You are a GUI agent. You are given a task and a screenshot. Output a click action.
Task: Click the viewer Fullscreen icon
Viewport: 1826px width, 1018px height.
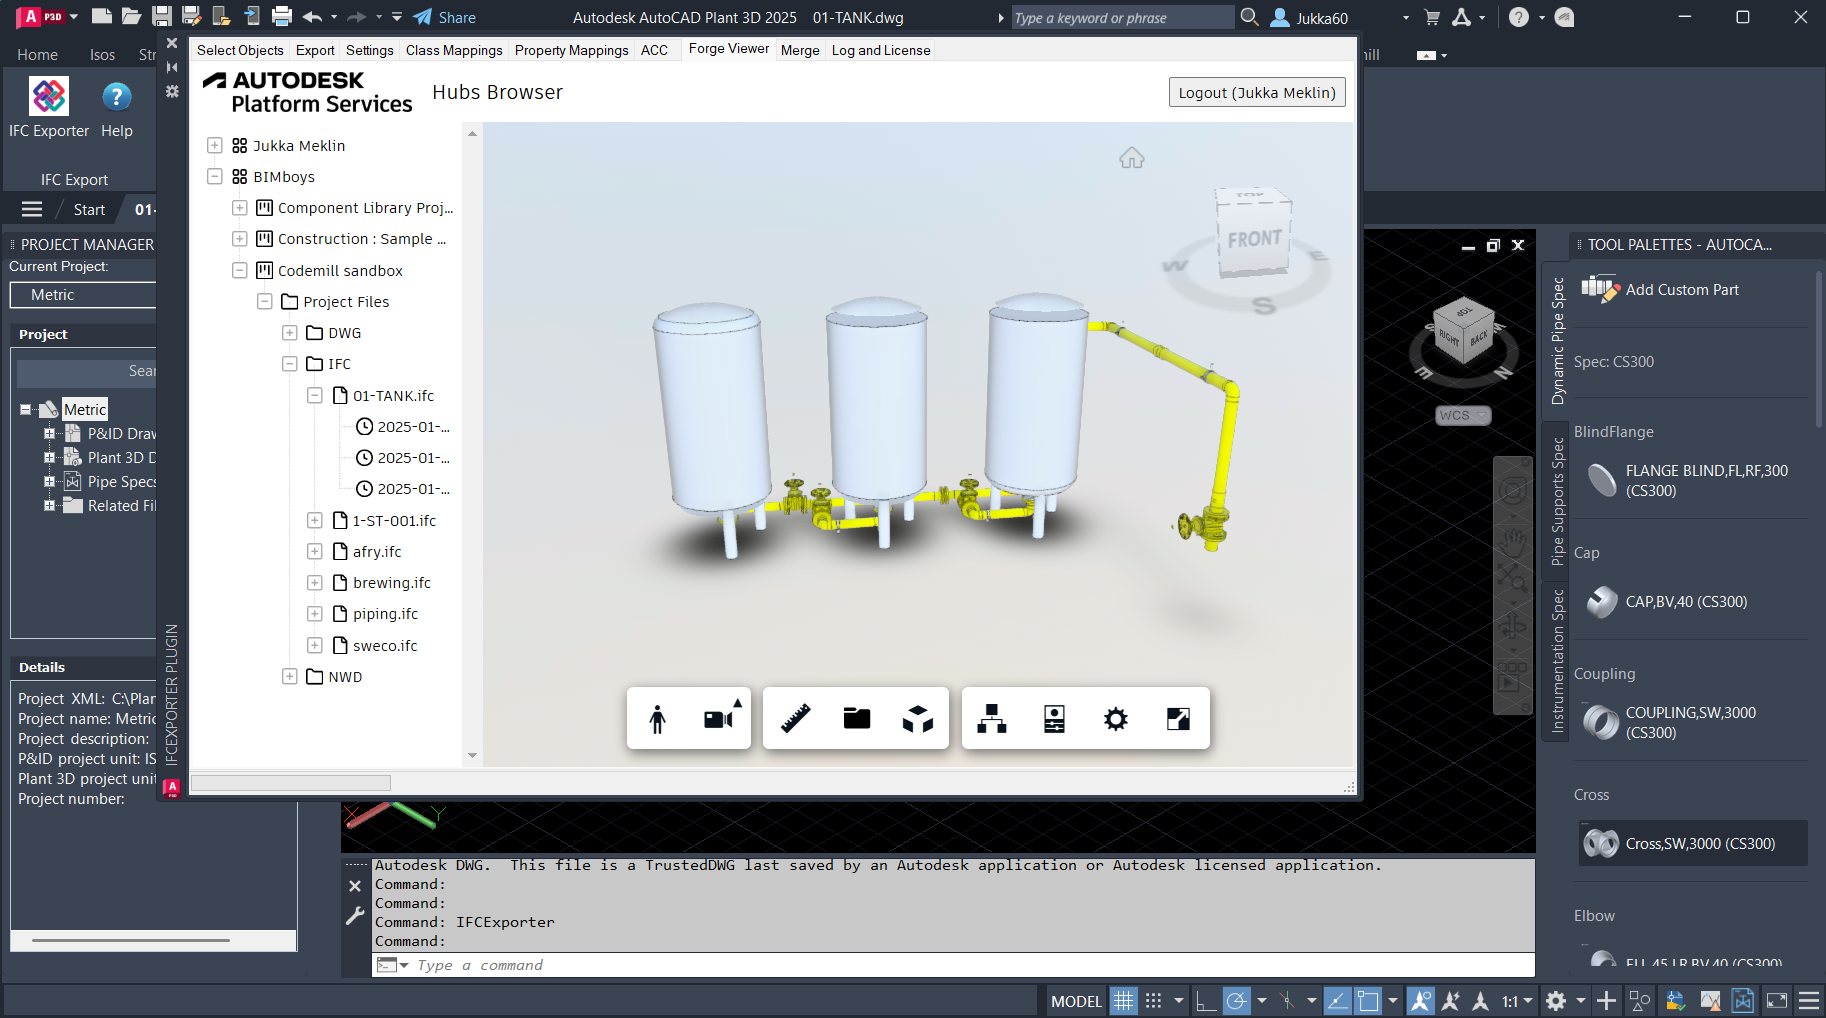(x=1178, y=718)
